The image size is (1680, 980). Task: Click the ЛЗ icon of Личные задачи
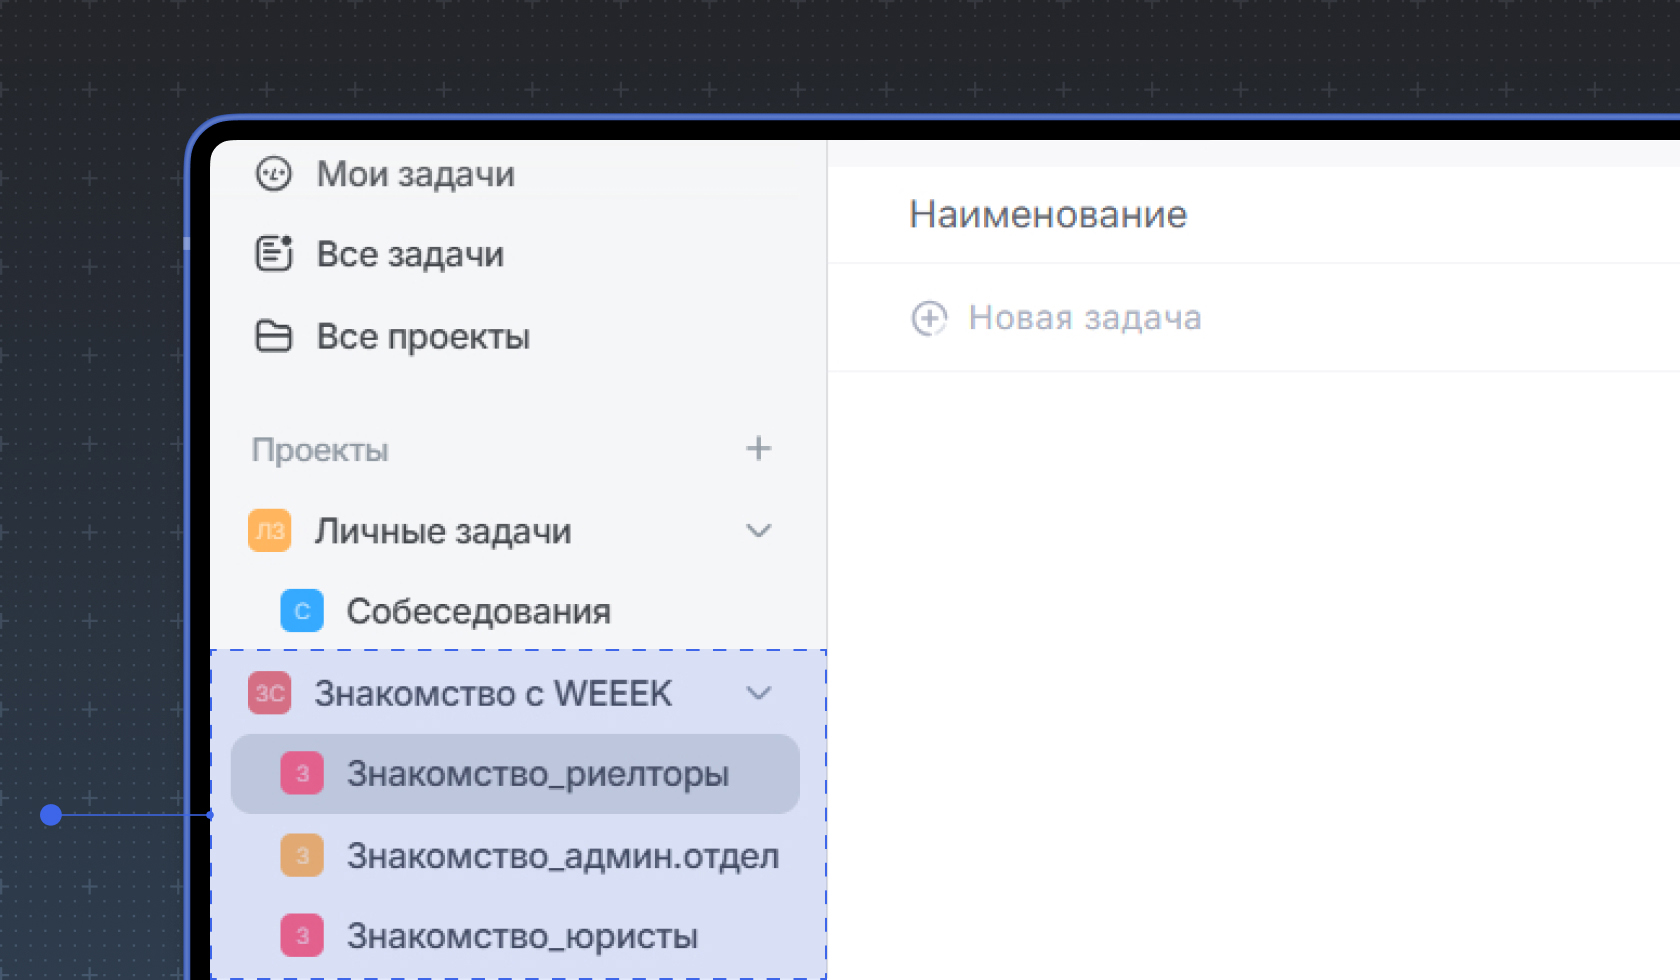(268, 531)
